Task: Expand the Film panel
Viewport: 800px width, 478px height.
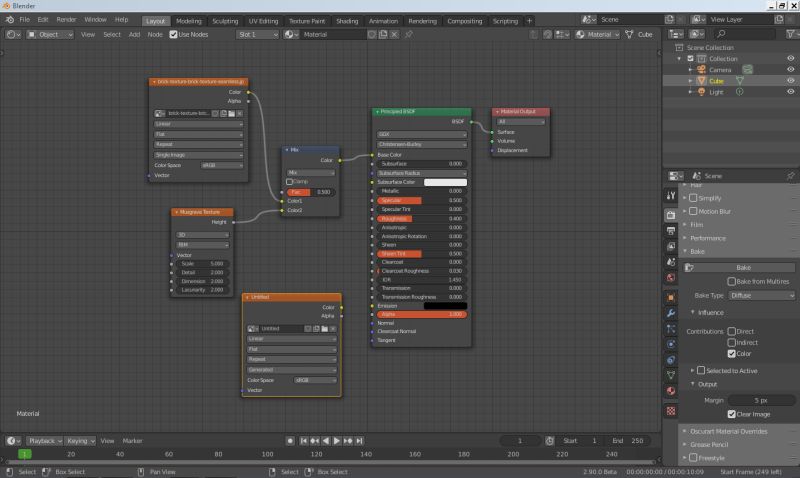Action: [x=696, y=225]
